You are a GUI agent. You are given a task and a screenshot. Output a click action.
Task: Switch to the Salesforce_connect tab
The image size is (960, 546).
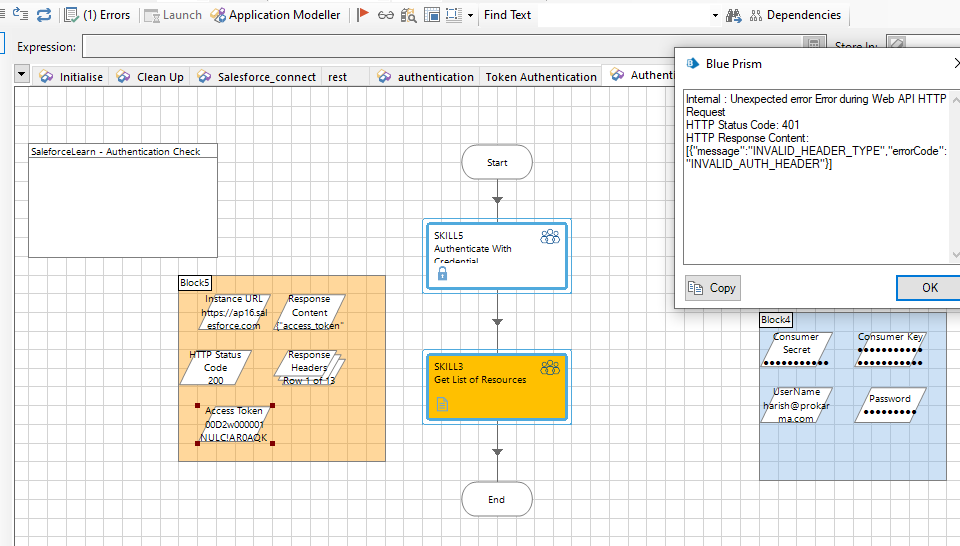257,77
